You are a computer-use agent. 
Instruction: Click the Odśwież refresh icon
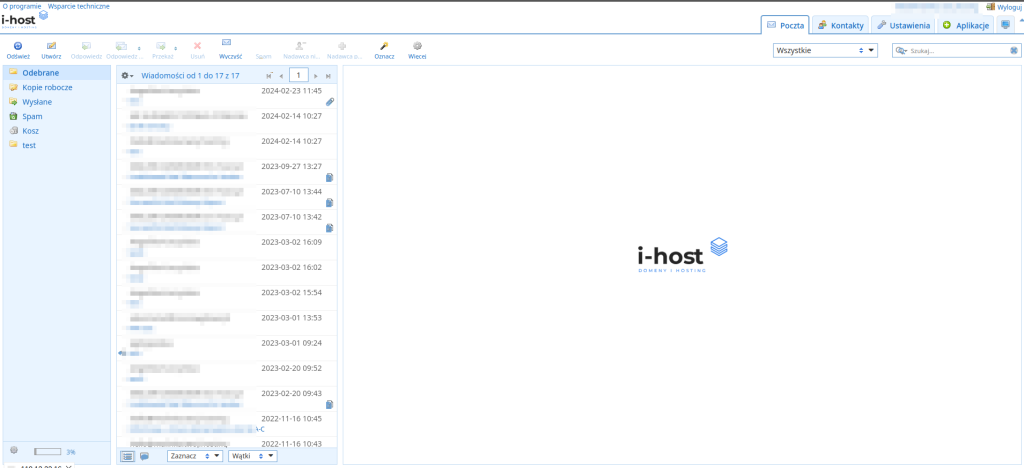[x=18, y=46]
